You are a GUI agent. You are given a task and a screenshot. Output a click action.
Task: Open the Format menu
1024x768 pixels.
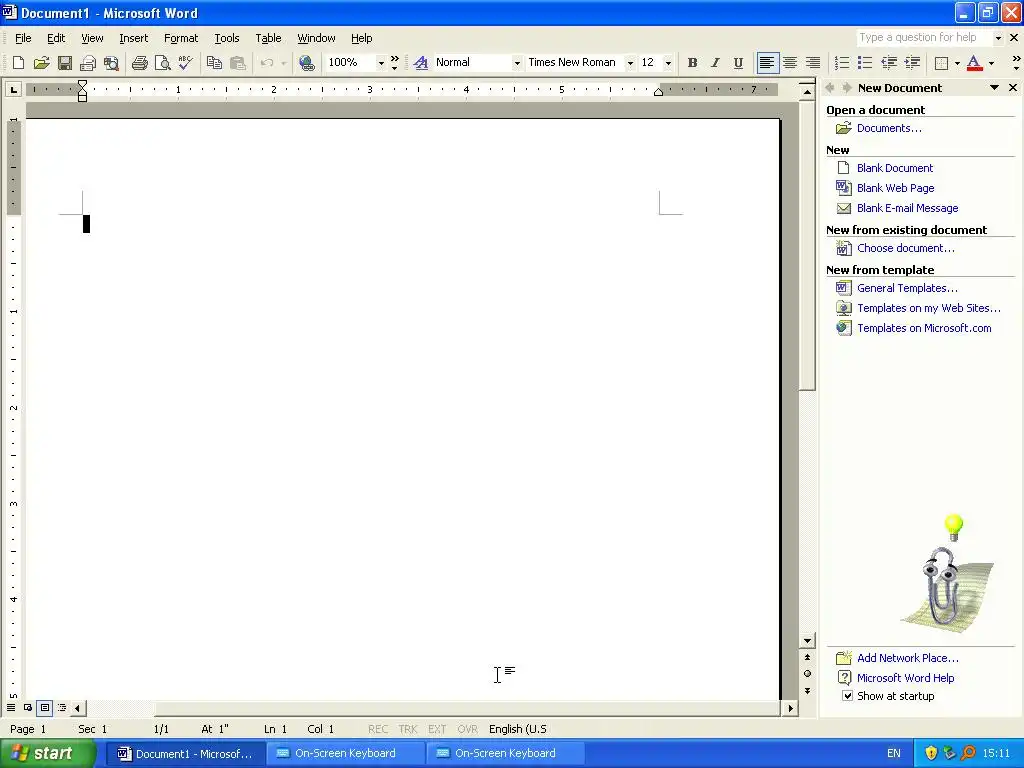click(181, 38)
